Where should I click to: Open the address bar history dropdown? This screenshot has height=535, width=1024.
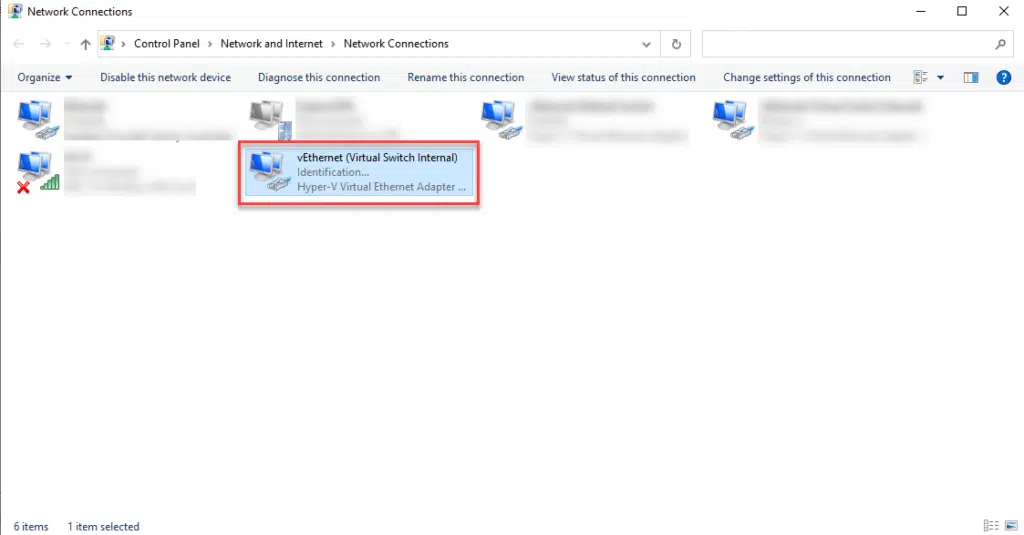[x=646, y=44]
